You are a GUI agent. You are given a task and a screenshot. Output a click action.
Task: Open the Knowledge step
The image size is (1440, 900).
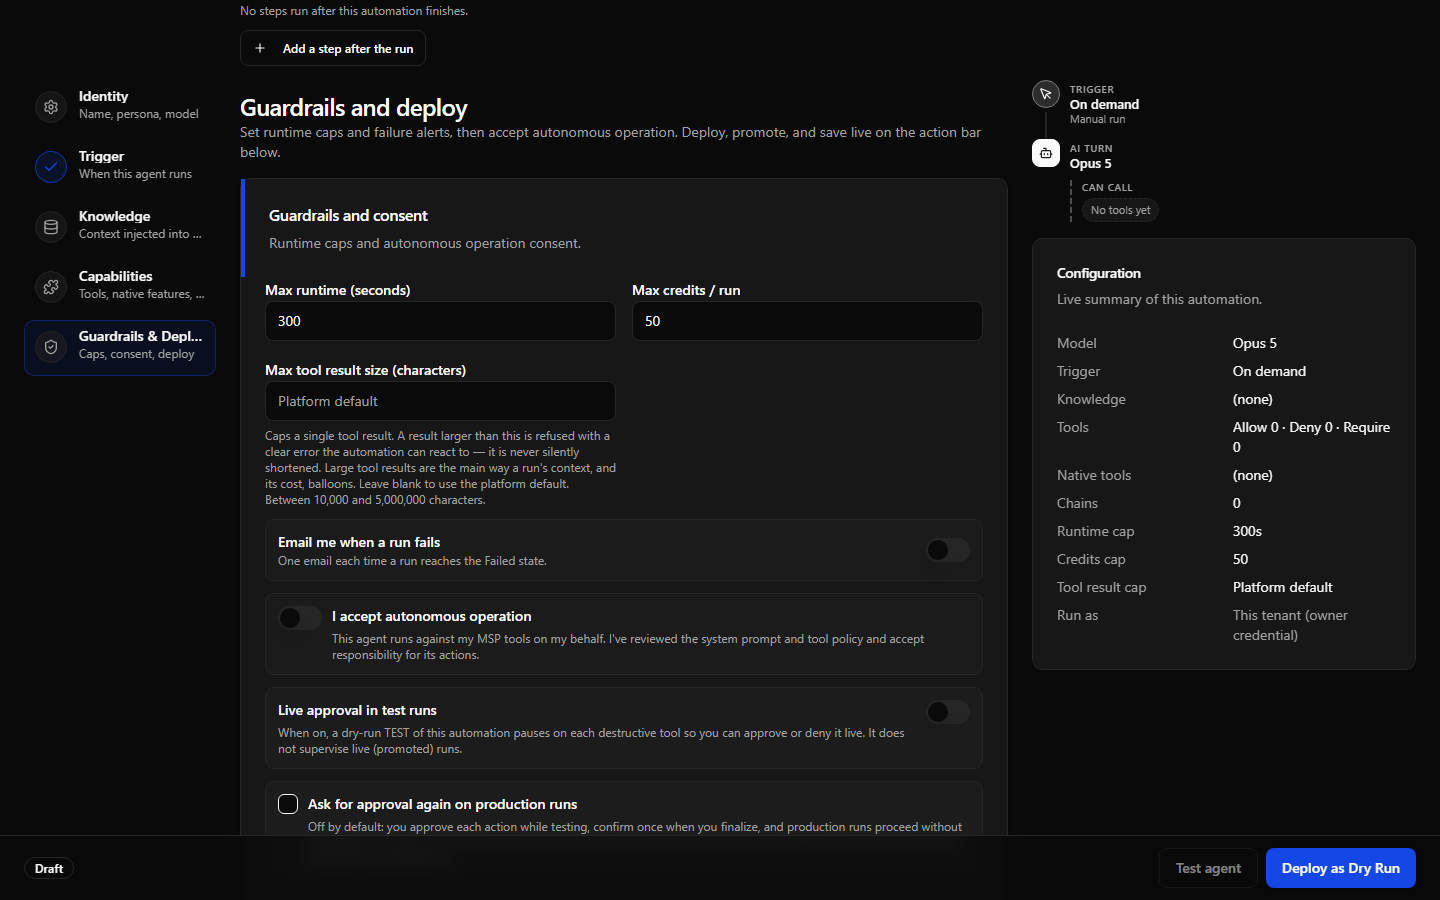[x=120, y=227]
